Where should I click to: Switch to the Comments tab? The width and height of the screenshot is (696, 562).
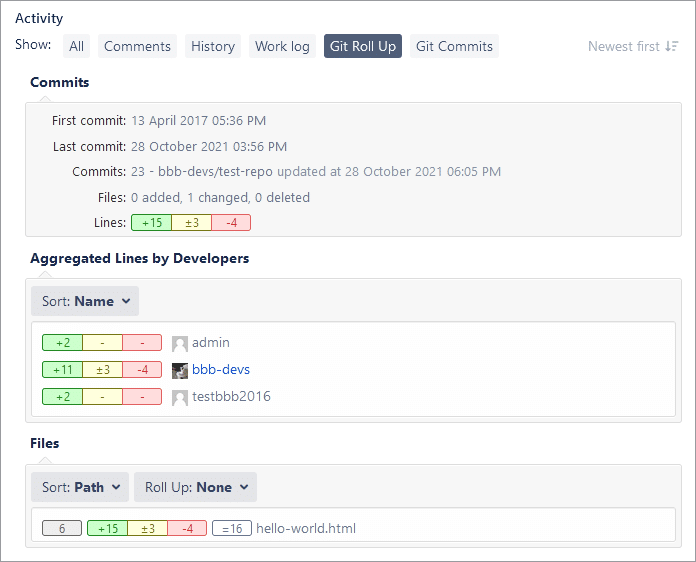pyautogui.click(x=138, y=46)
